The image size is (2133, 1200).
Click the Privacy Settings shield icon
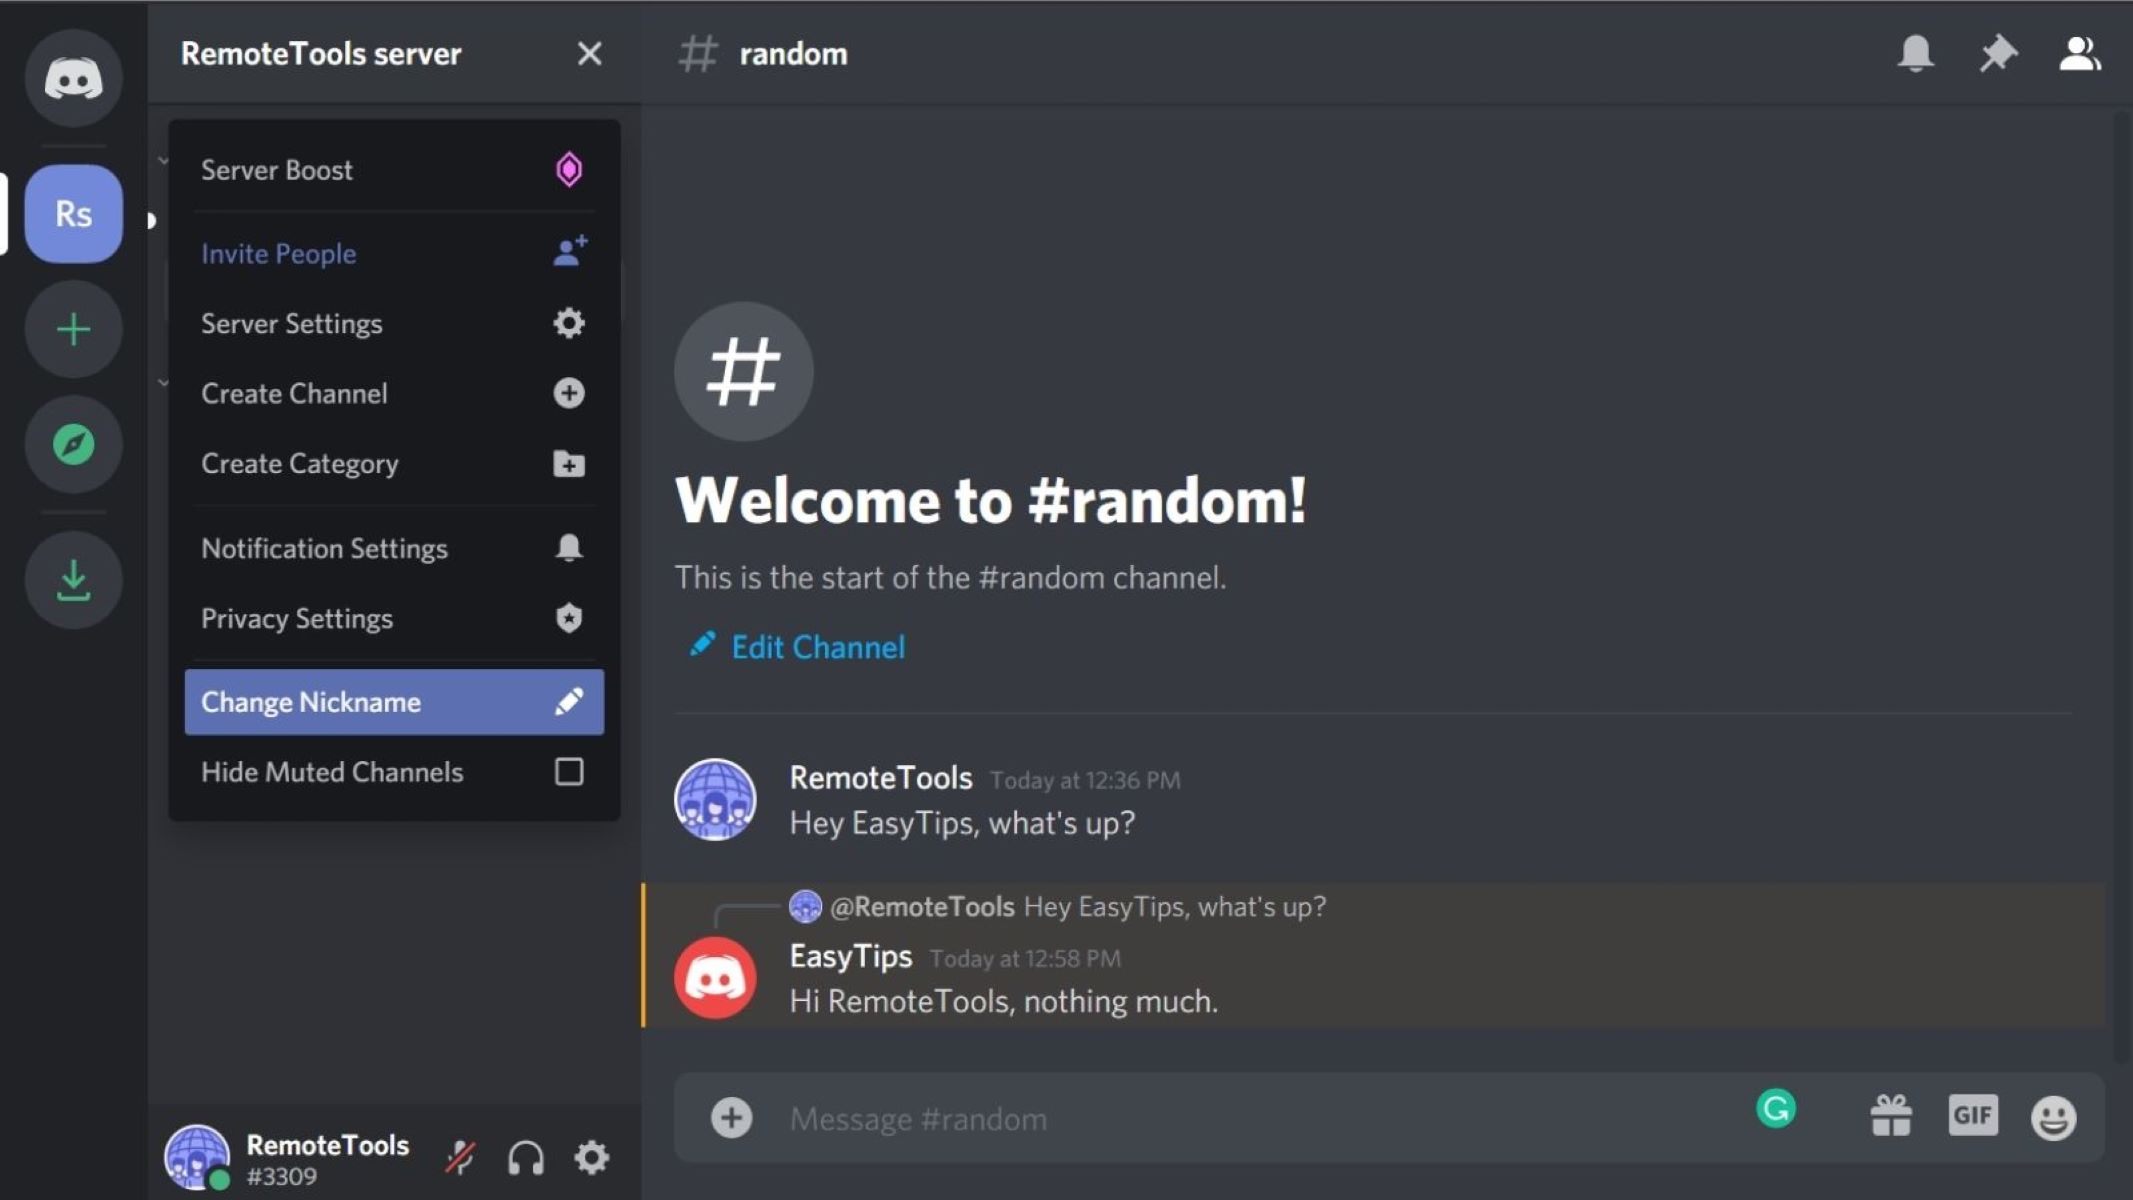point(570,617)
